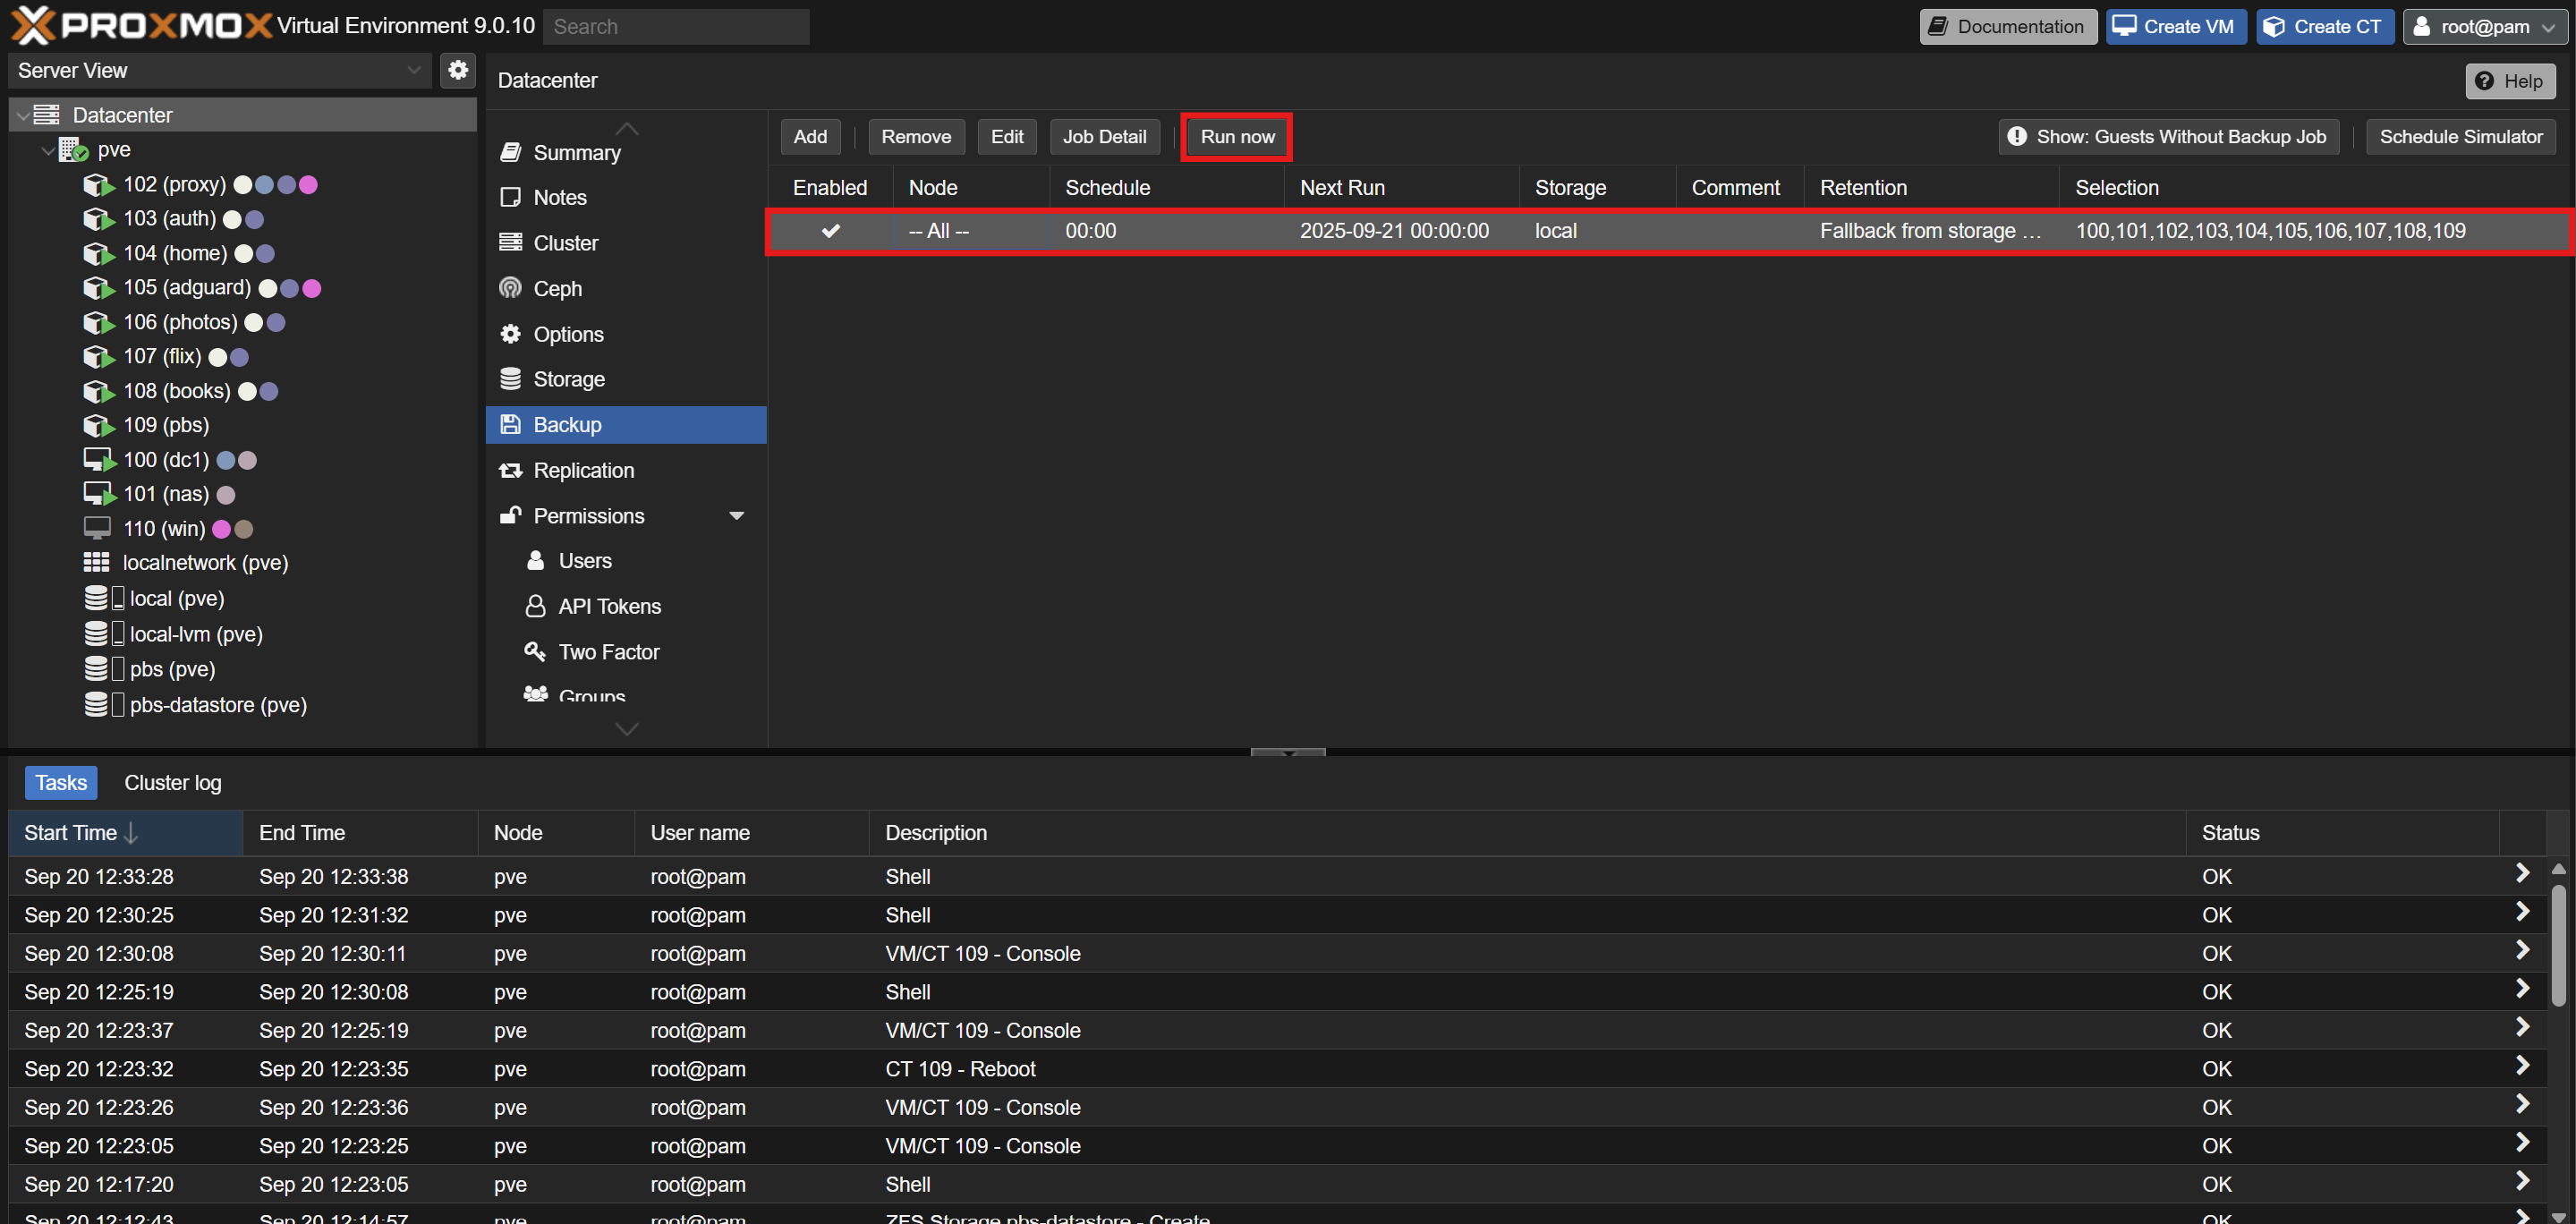Open the Storage menu item
The width and height of the screenshot is (2576, 1224).
coord(568,379)
